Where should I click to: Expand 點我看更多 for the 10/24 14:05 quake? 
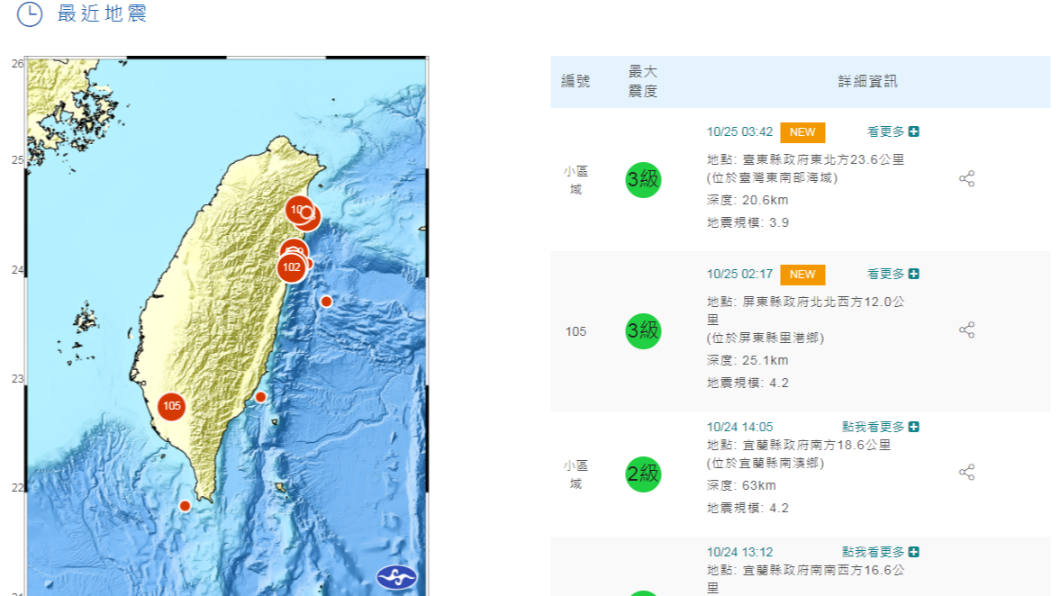coord(880,426)
